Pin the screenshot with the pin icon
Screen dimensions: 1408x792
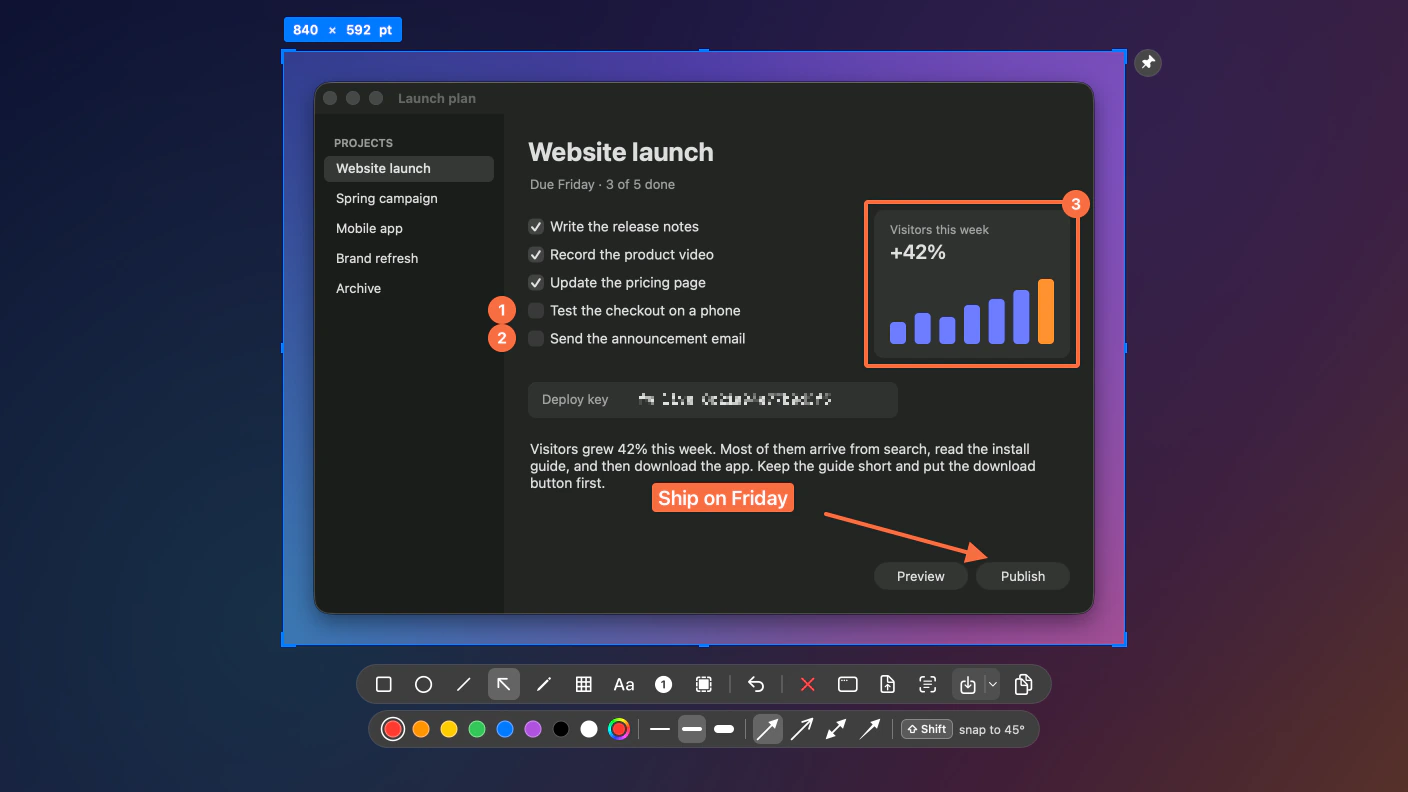pos(1148,63)
